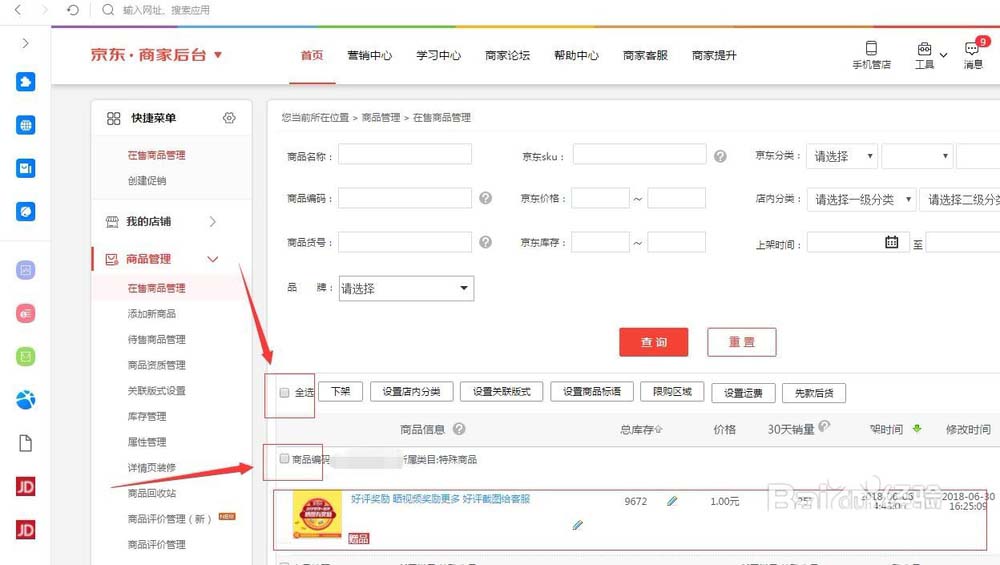This screenshot has width=1000, height=565.
Task: Open quick menu settings gear icon
Action: 229,118
